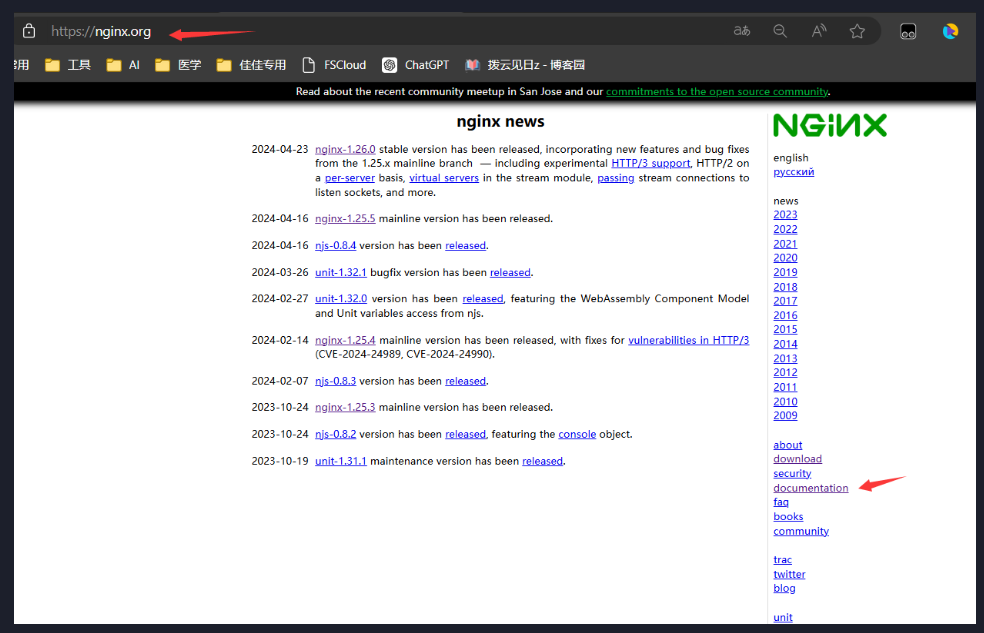
Task: Open the about page link
Action: pos(788,445)
